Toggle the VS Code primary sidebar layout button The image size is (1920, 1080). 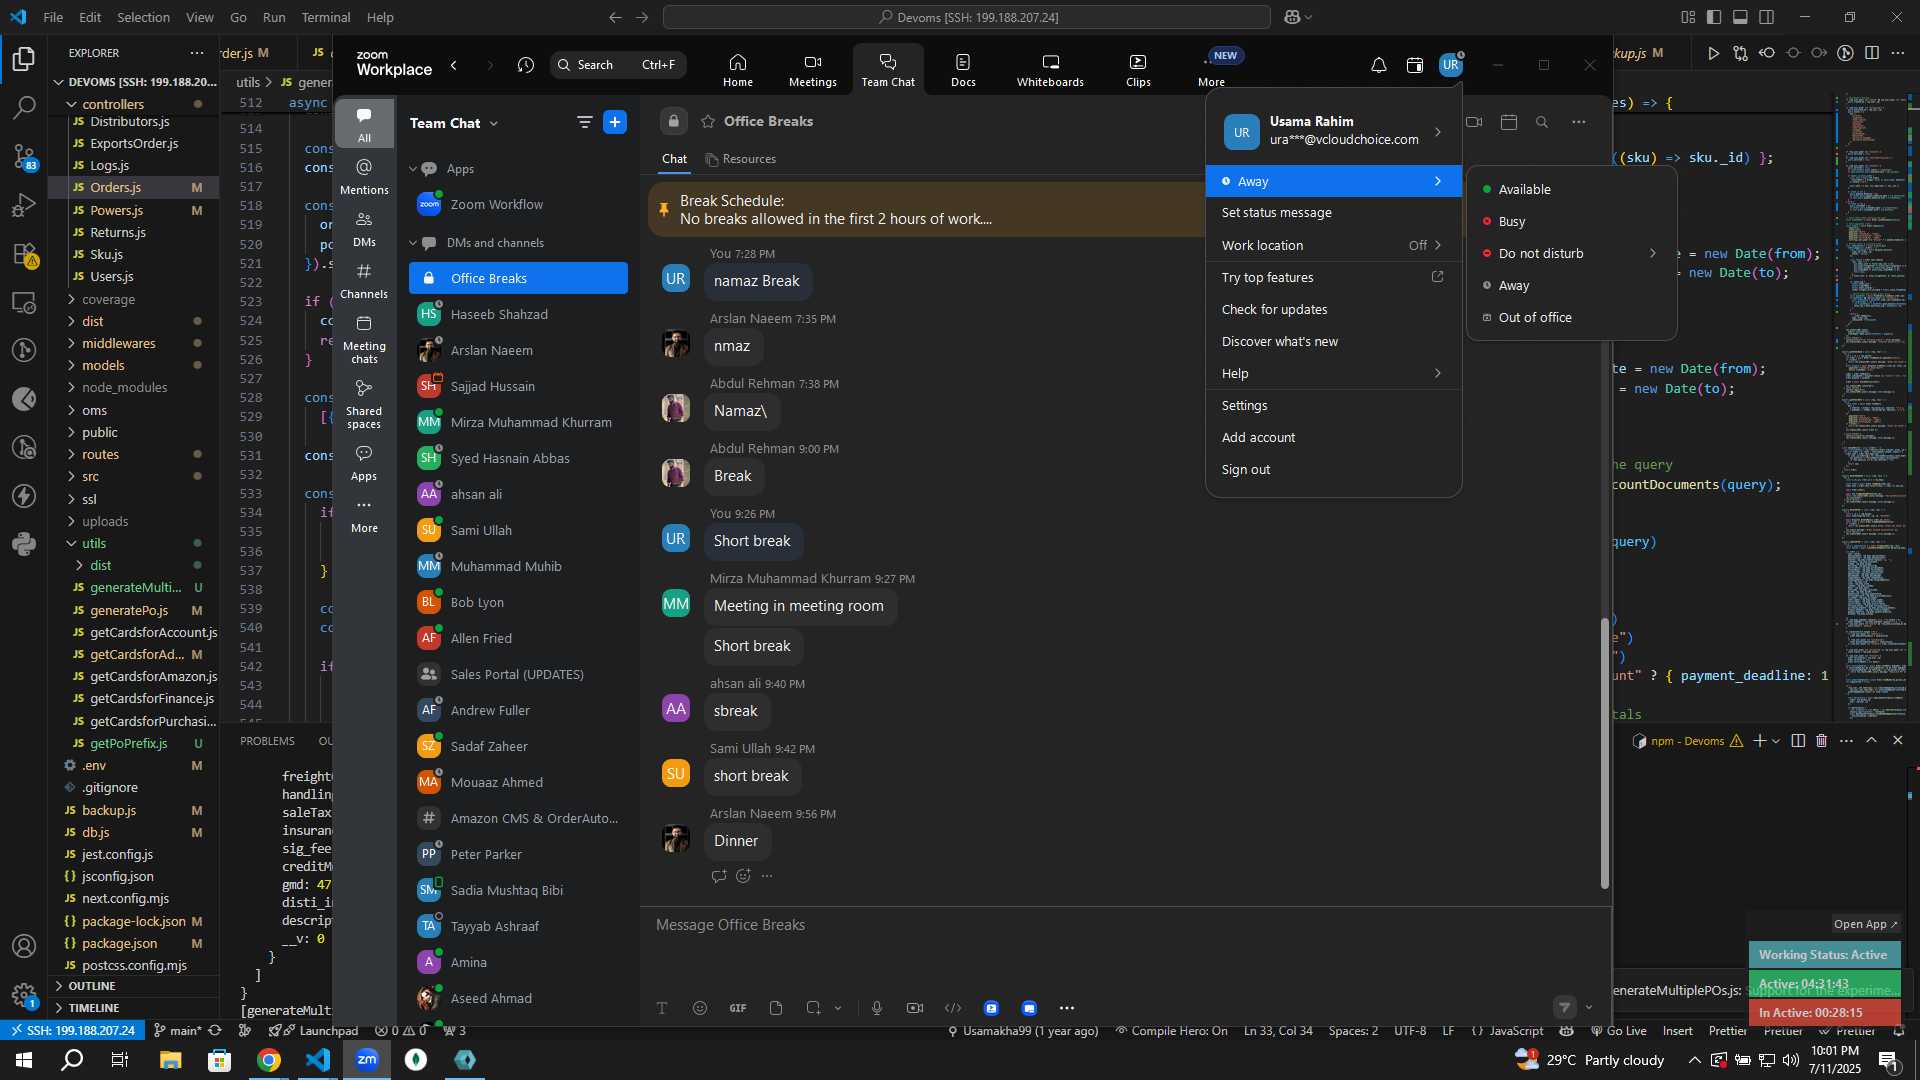(1714, 17)
